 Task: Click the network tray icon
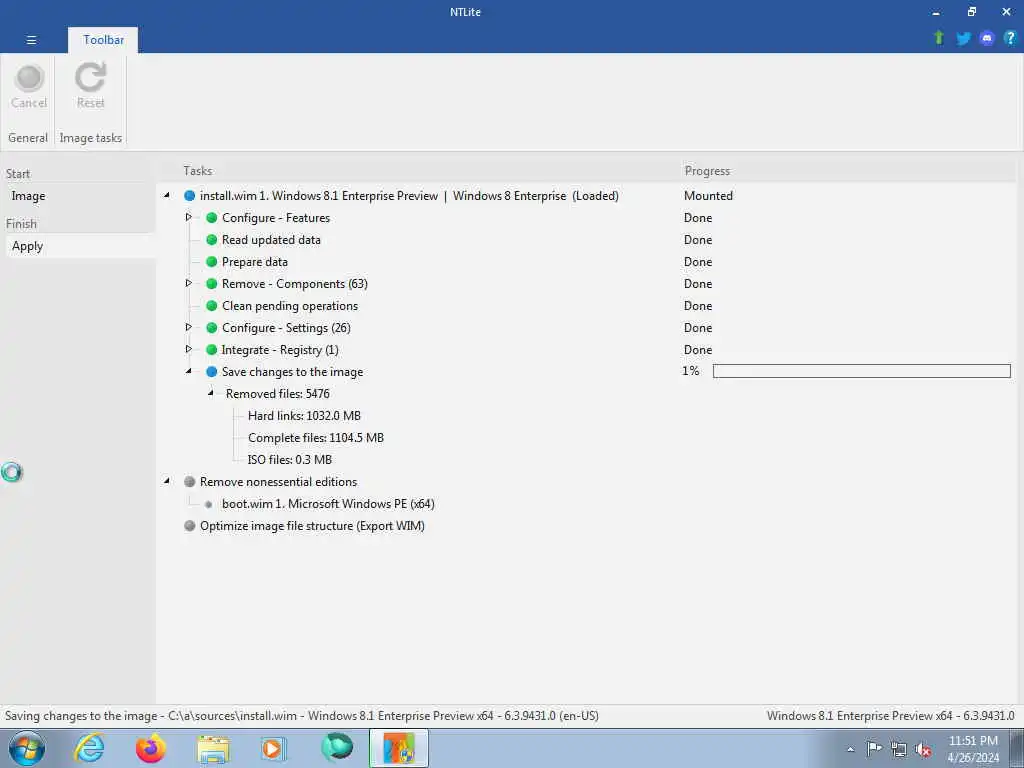coord(899,749)
